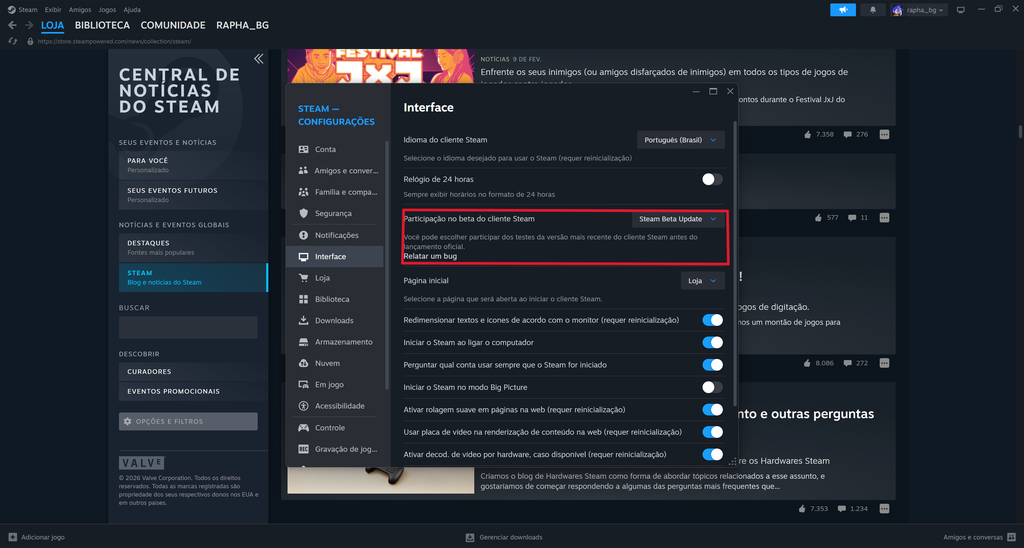Switch to the BIBLIOTECA tab
This screenshot has height=548, width=1024.
click(102, 25)
